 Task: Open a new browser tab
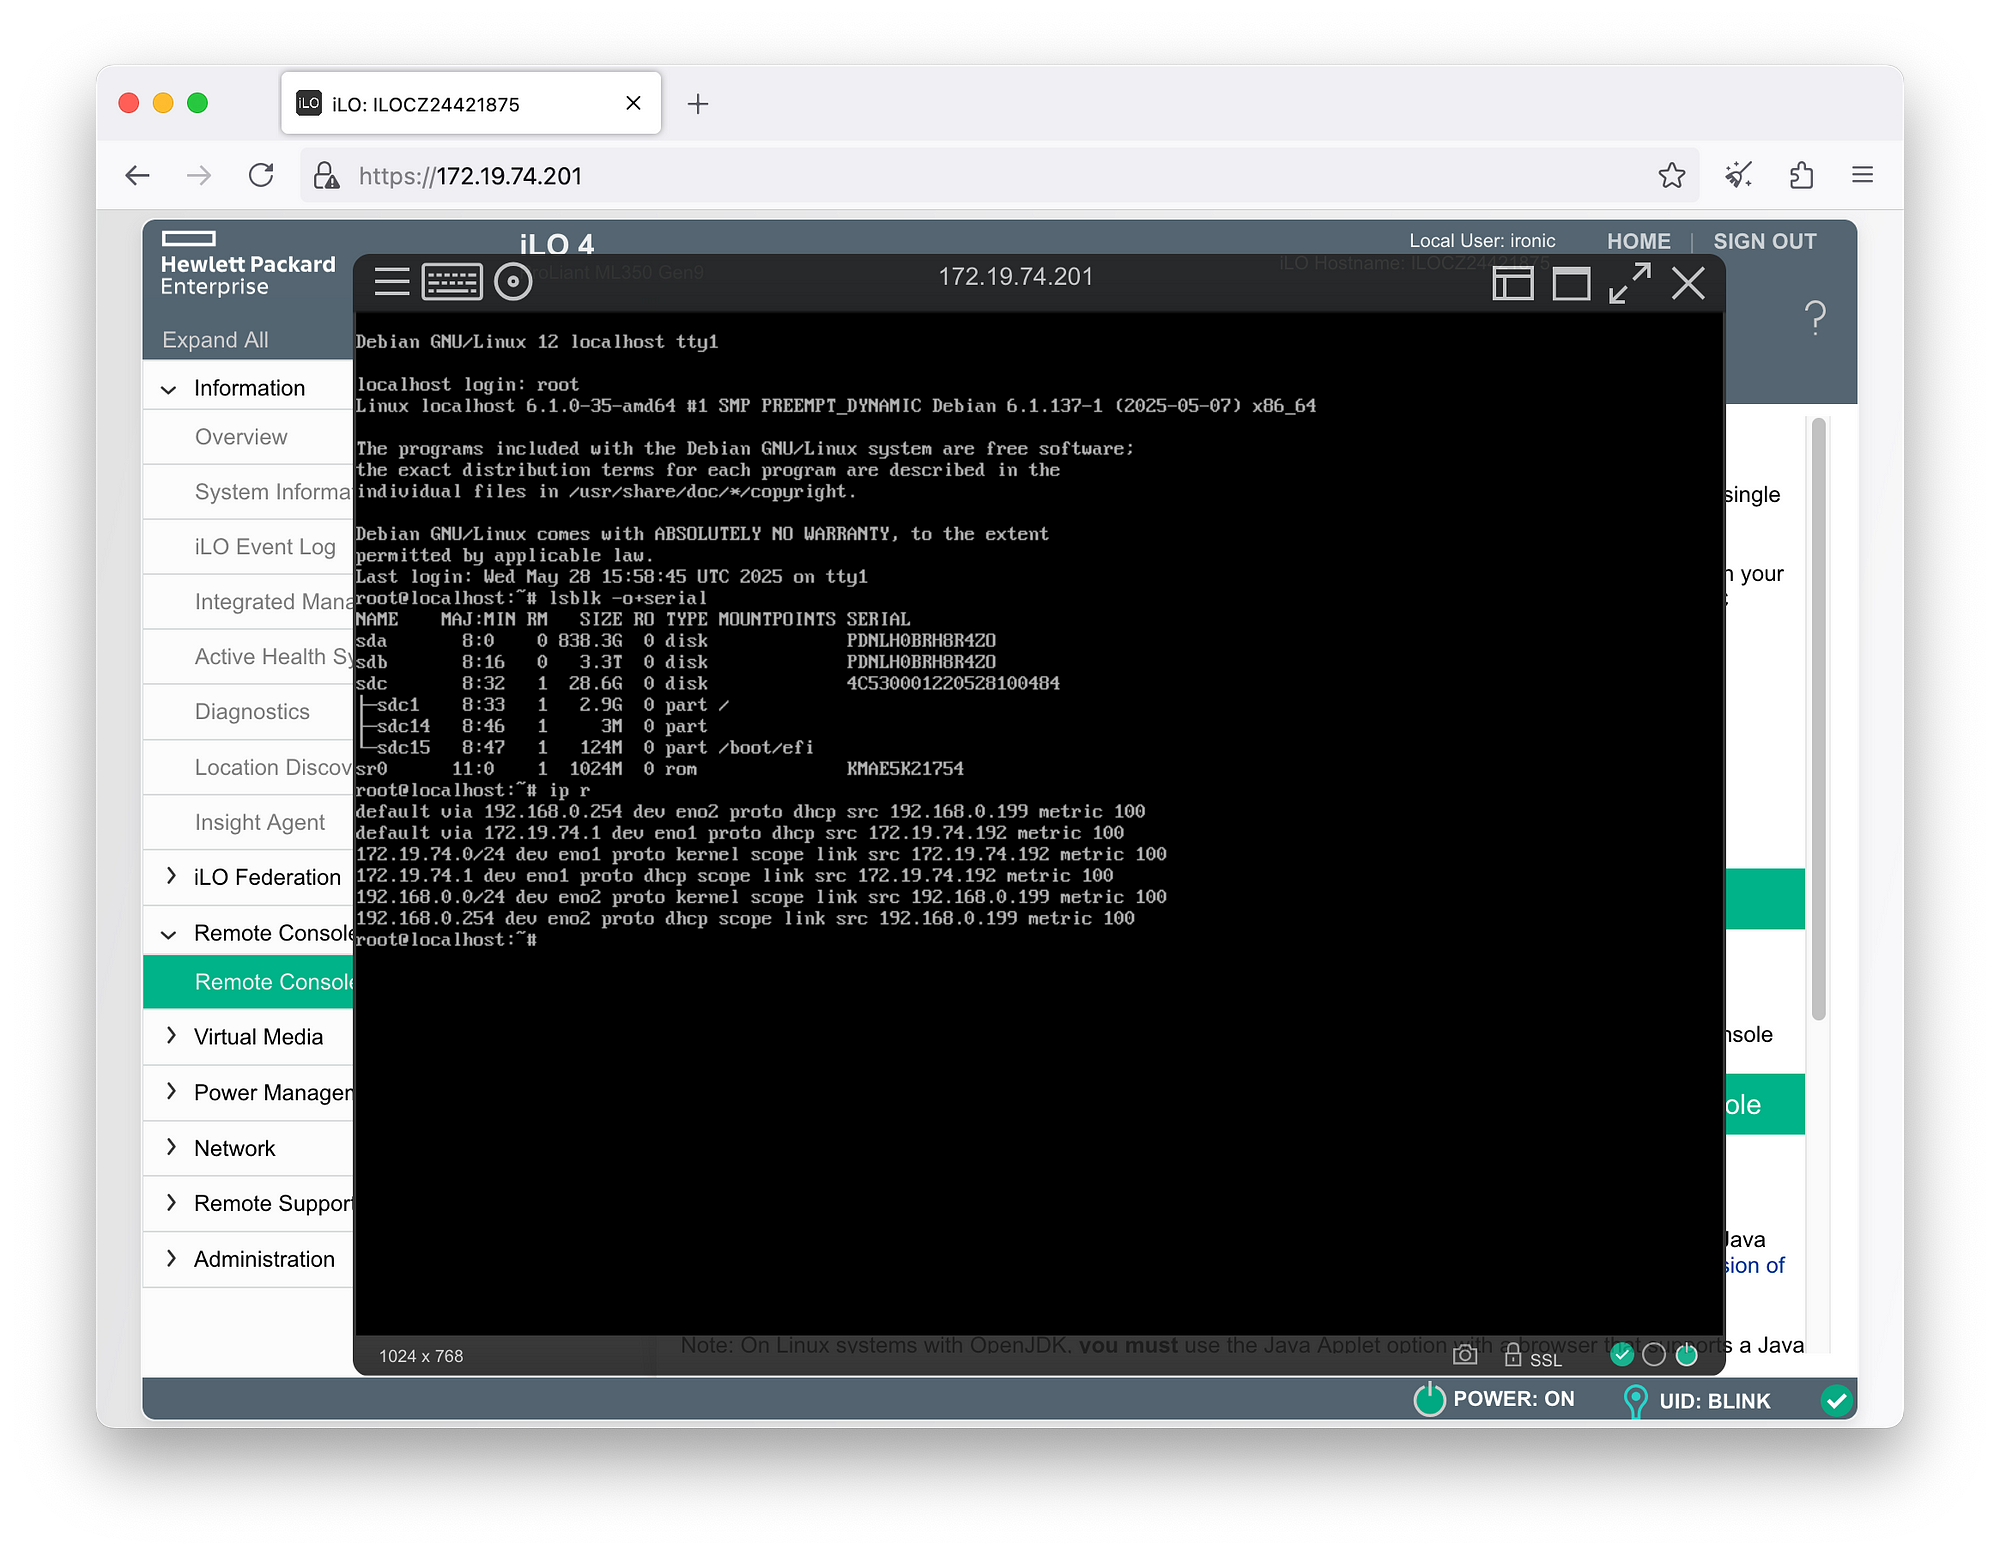[x=698, y=104]
